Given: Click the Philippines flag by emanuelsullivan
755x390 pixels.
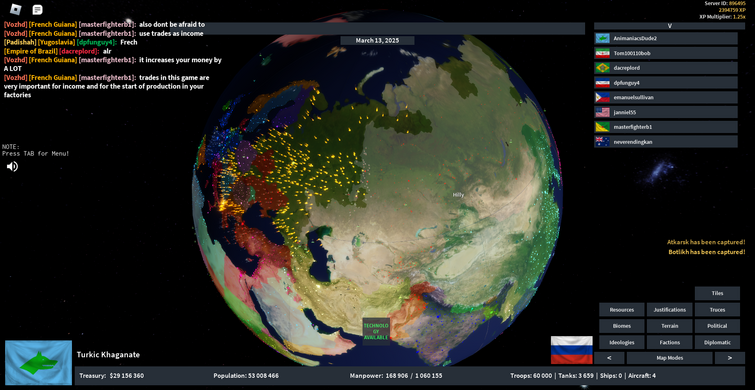Looking at the screenshot, I should point(602,97).
